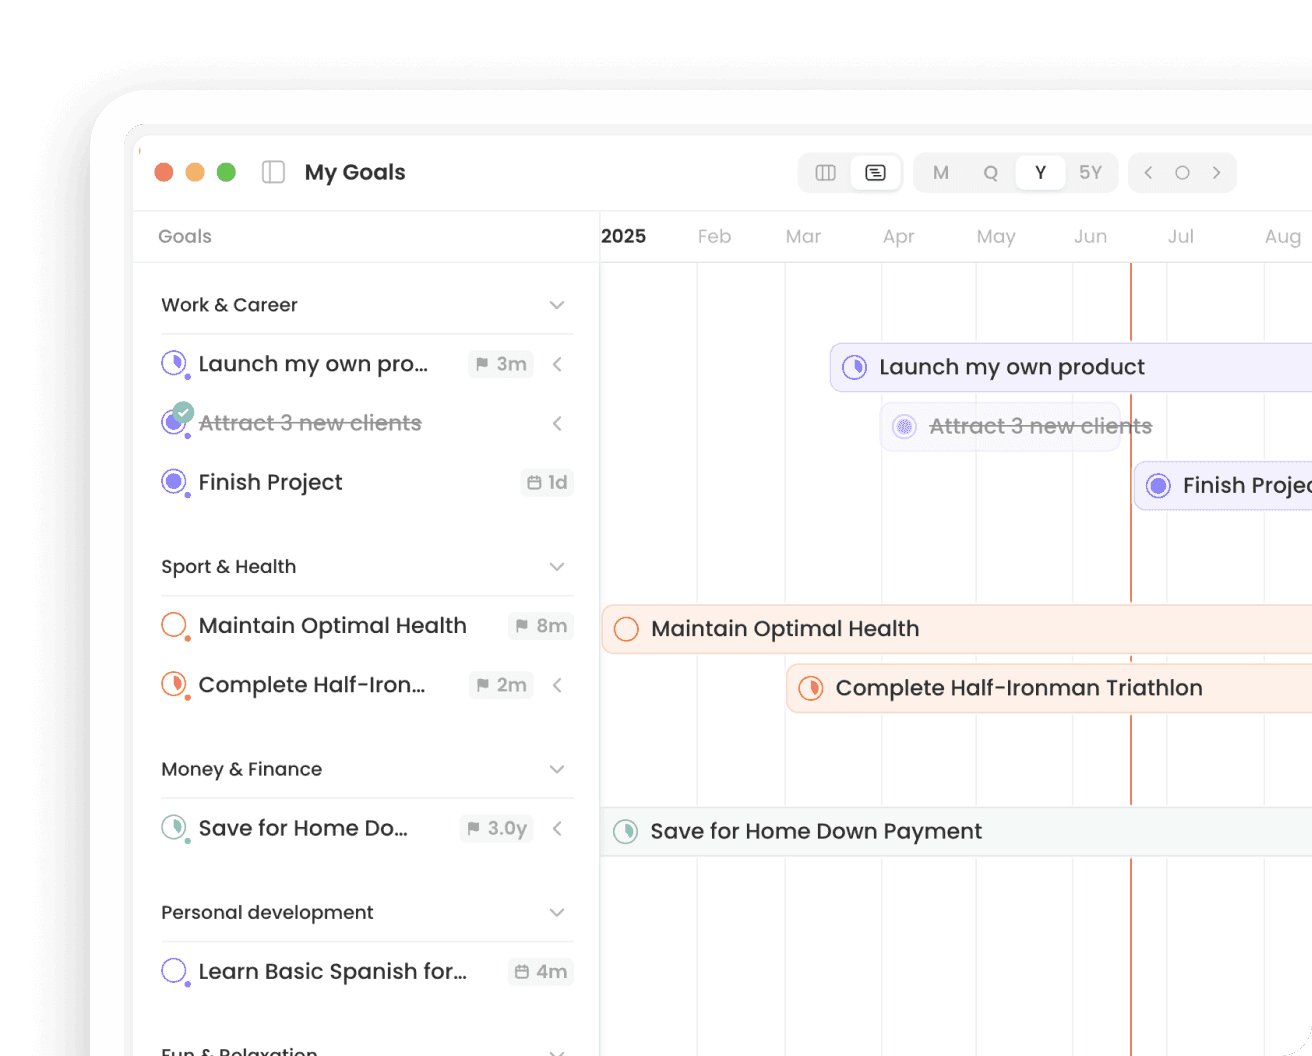Select Learn Basic Spanish for… goal text
This screenshot has height=1056, width=1312.
click(332, 971)
